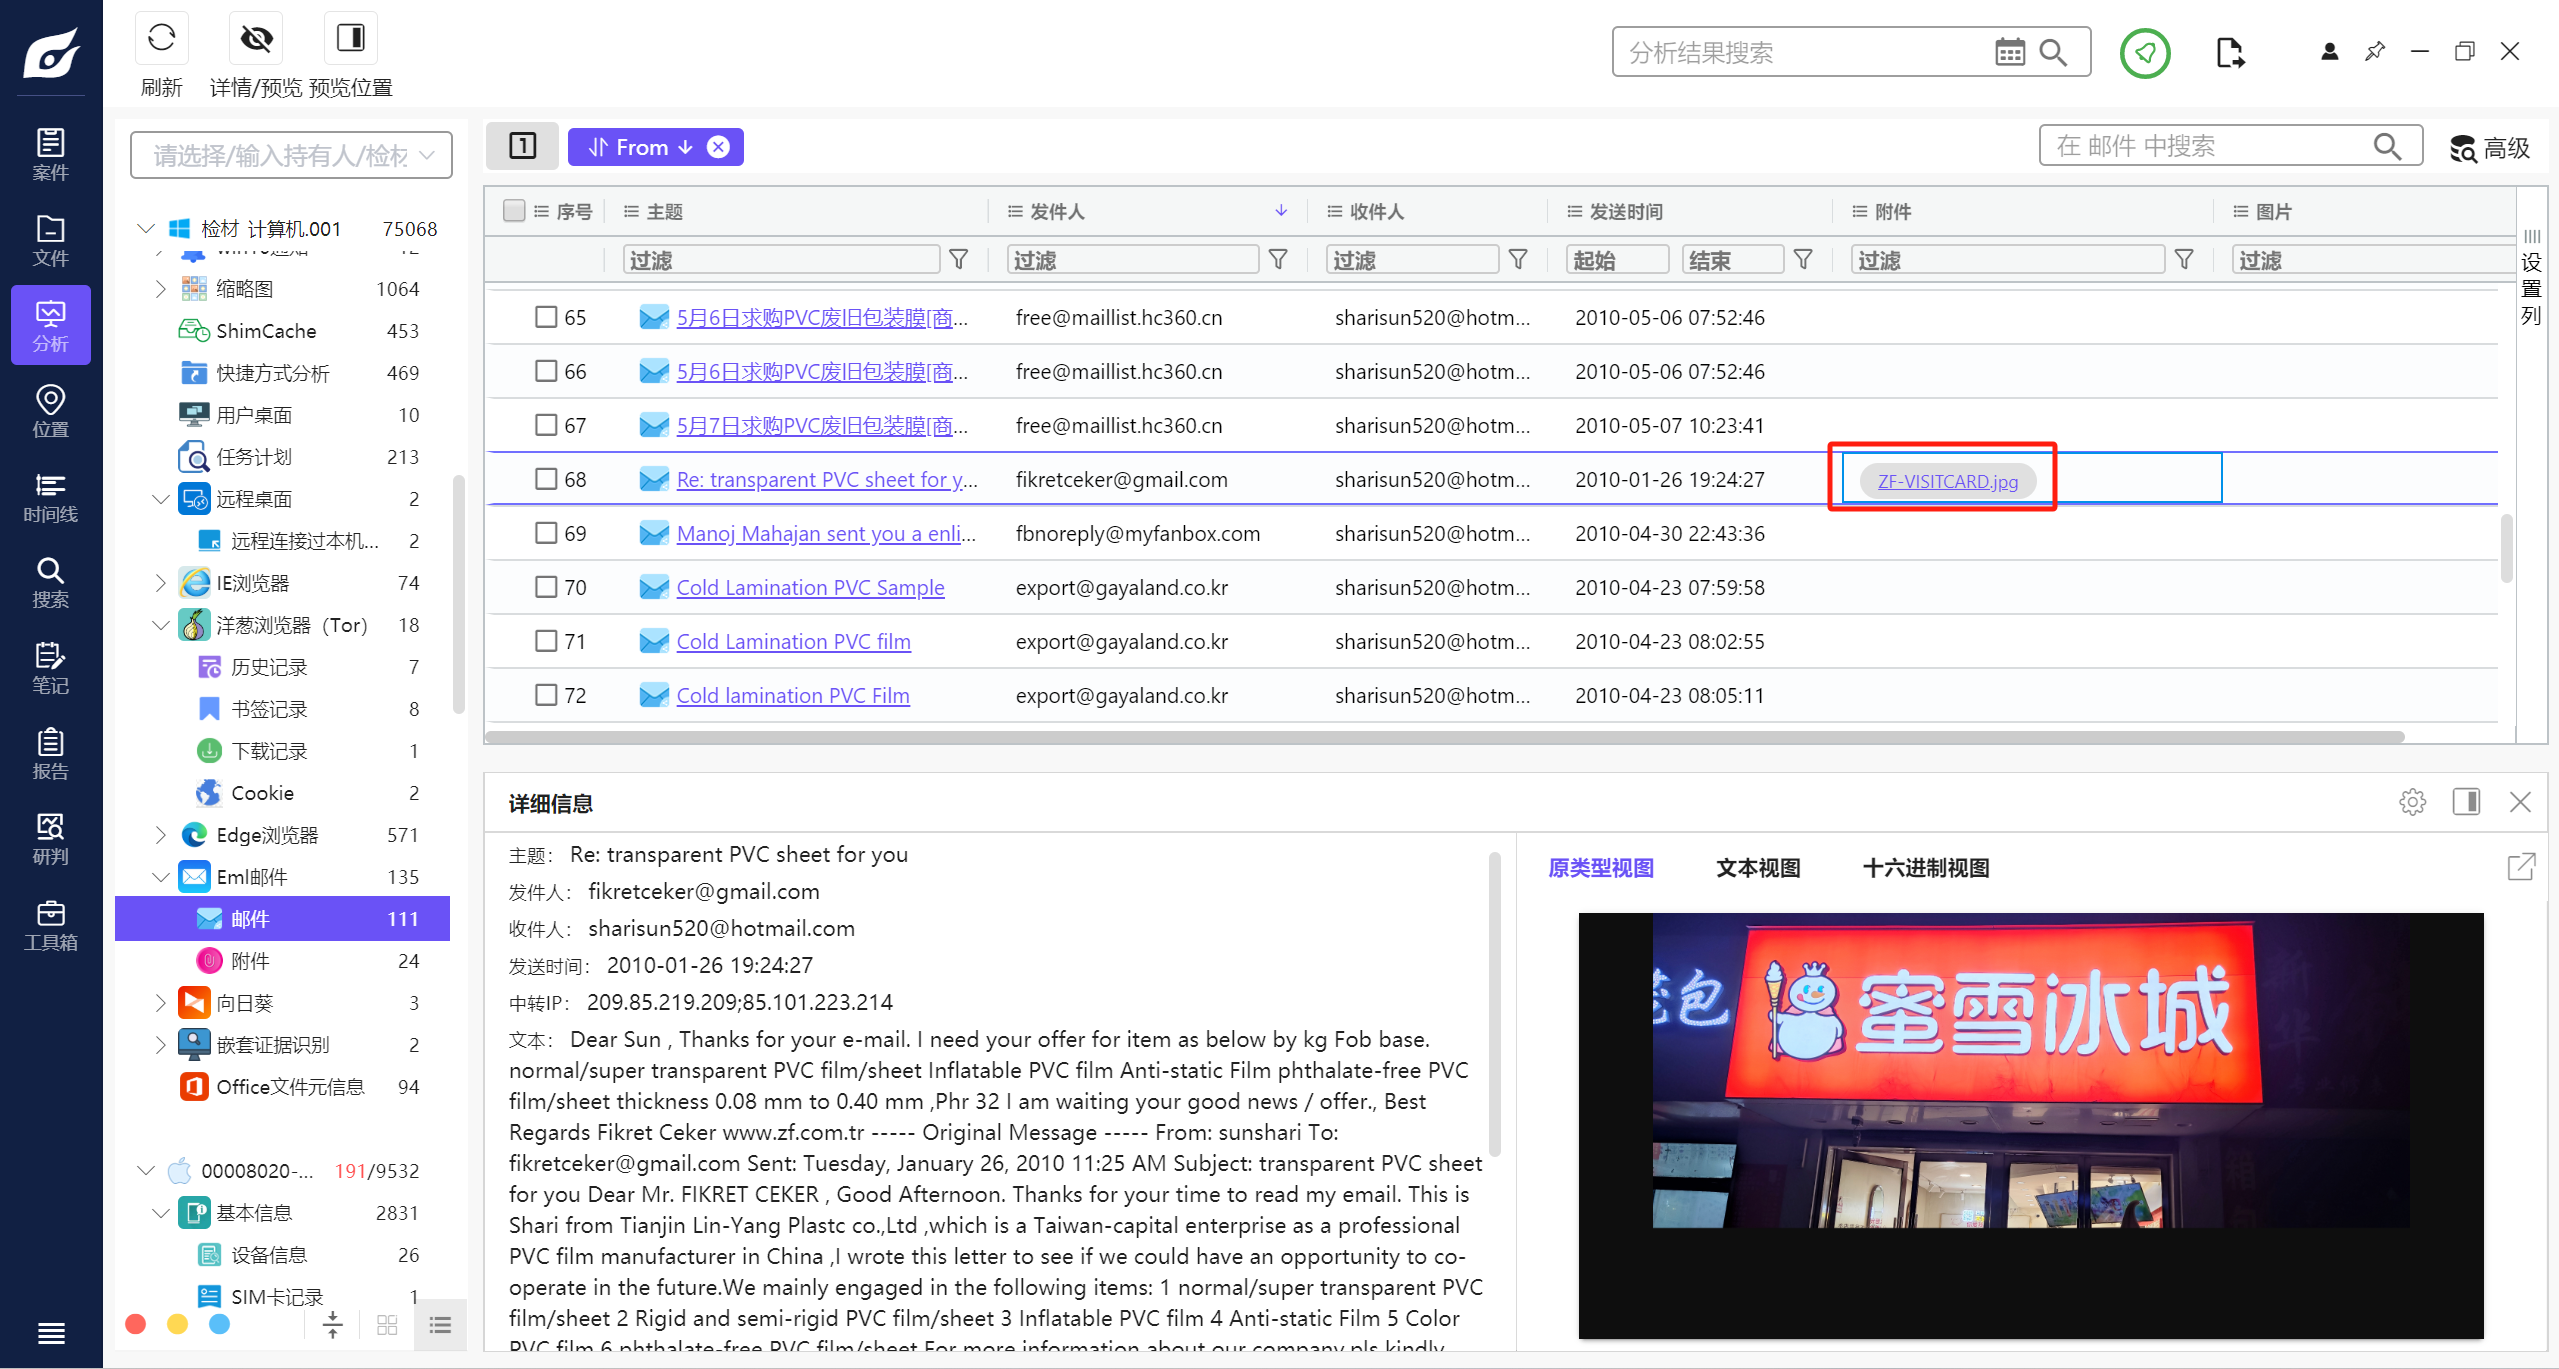
Task: Click the subject column filter funnel
Action: click(958, 260)
